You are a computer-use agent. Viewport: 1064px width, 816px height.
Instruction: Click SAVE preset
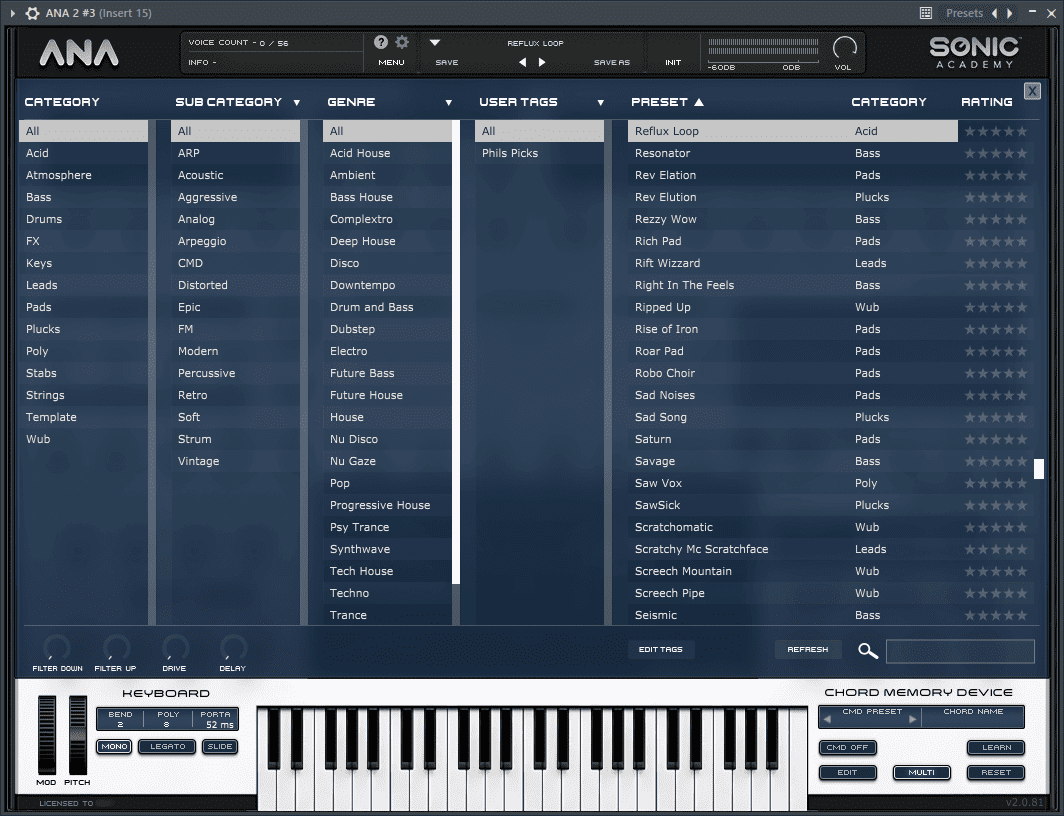point(446,62)
